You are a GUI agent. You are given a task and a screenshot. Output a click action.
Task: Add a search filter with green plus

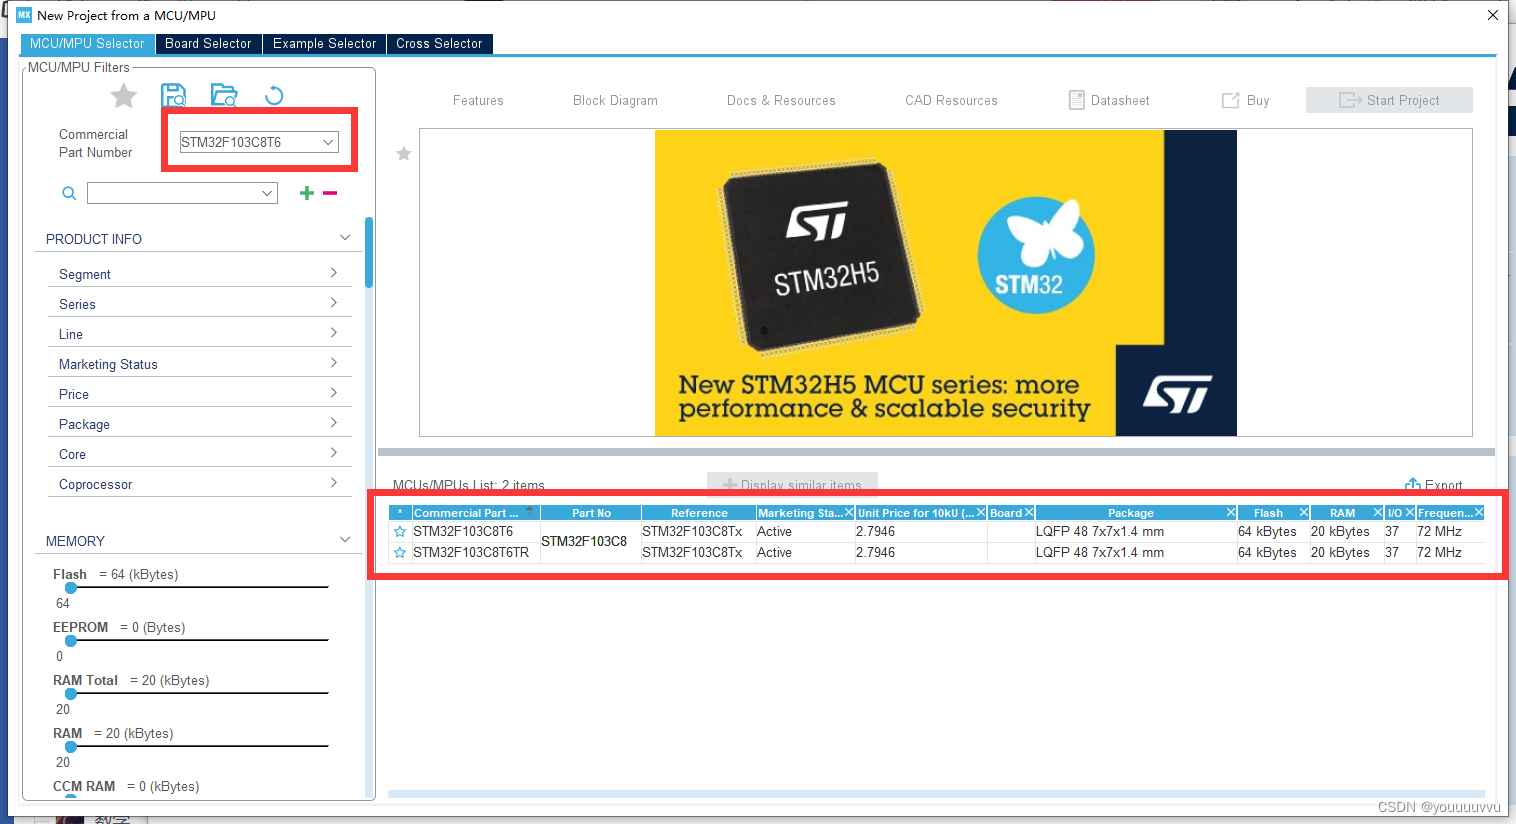[x=307, y=193]
